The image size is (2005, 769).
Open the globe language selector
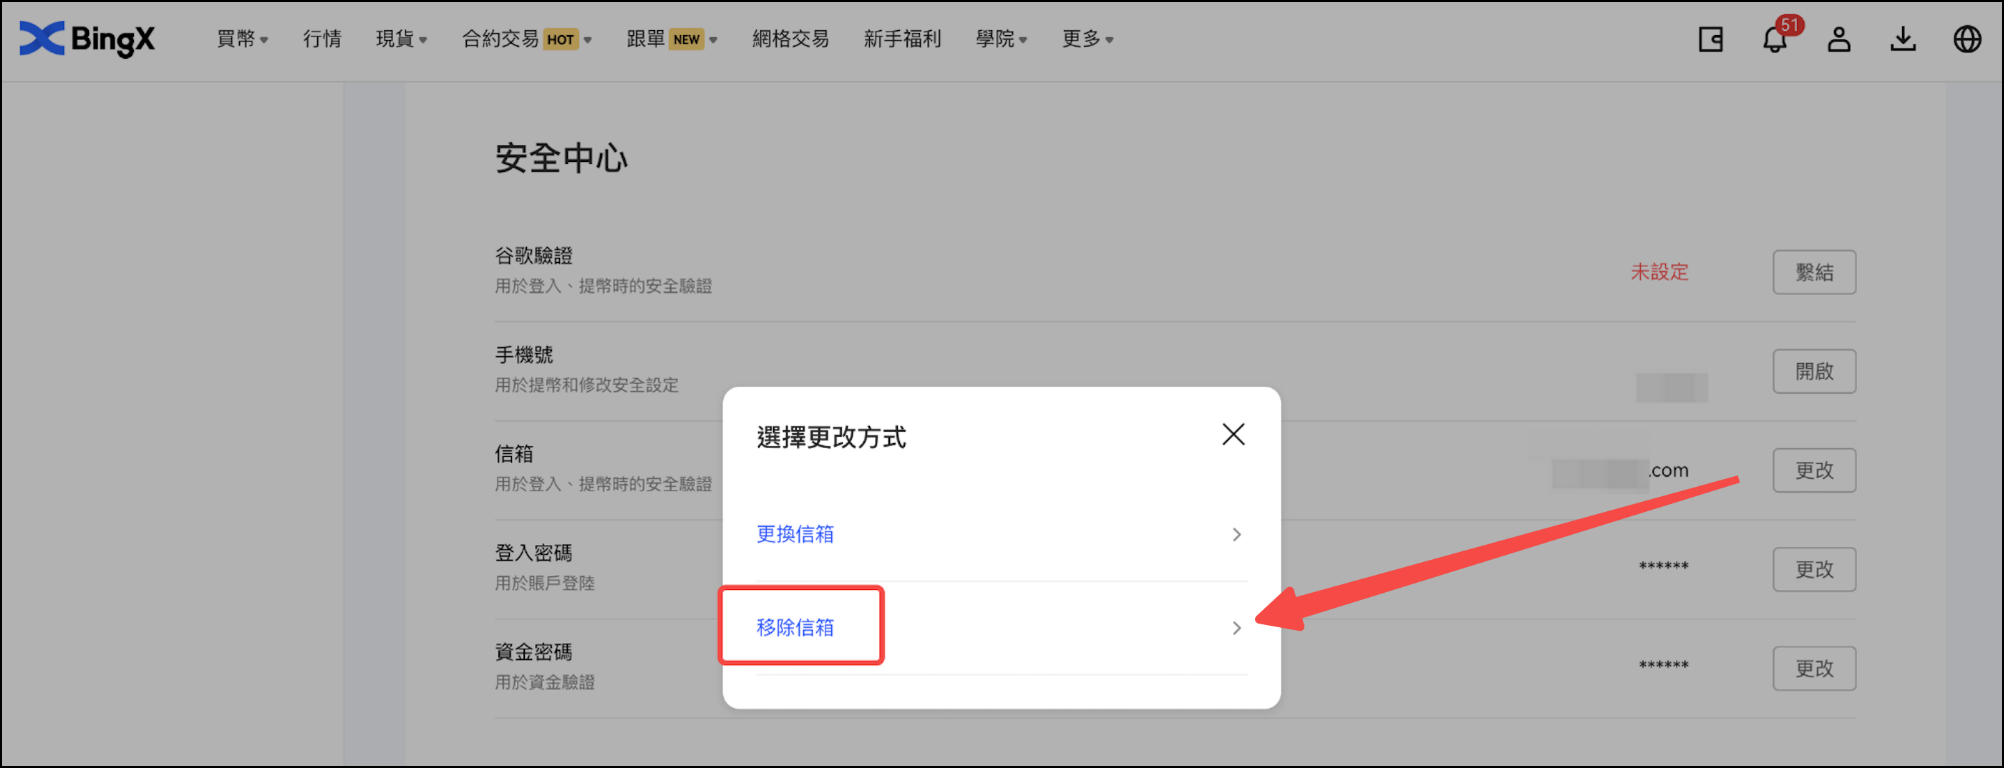[1966, 40]
